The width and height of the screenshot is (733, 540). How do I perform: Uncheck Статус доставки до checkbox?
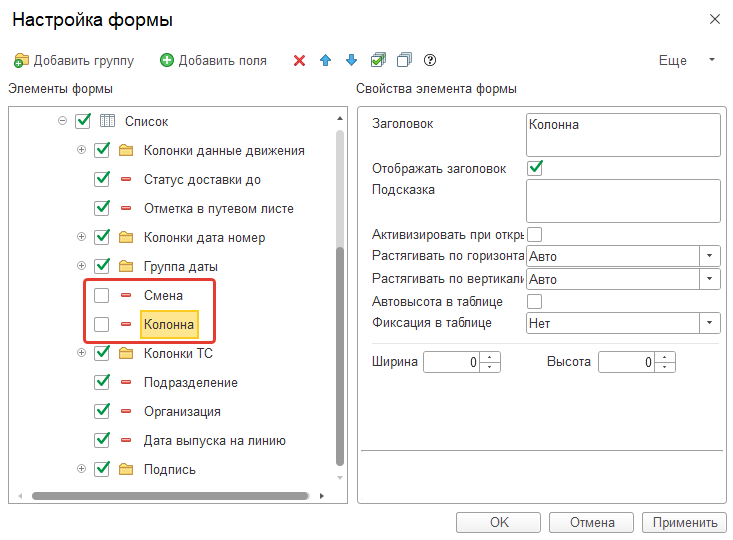(x=101, y=179)
